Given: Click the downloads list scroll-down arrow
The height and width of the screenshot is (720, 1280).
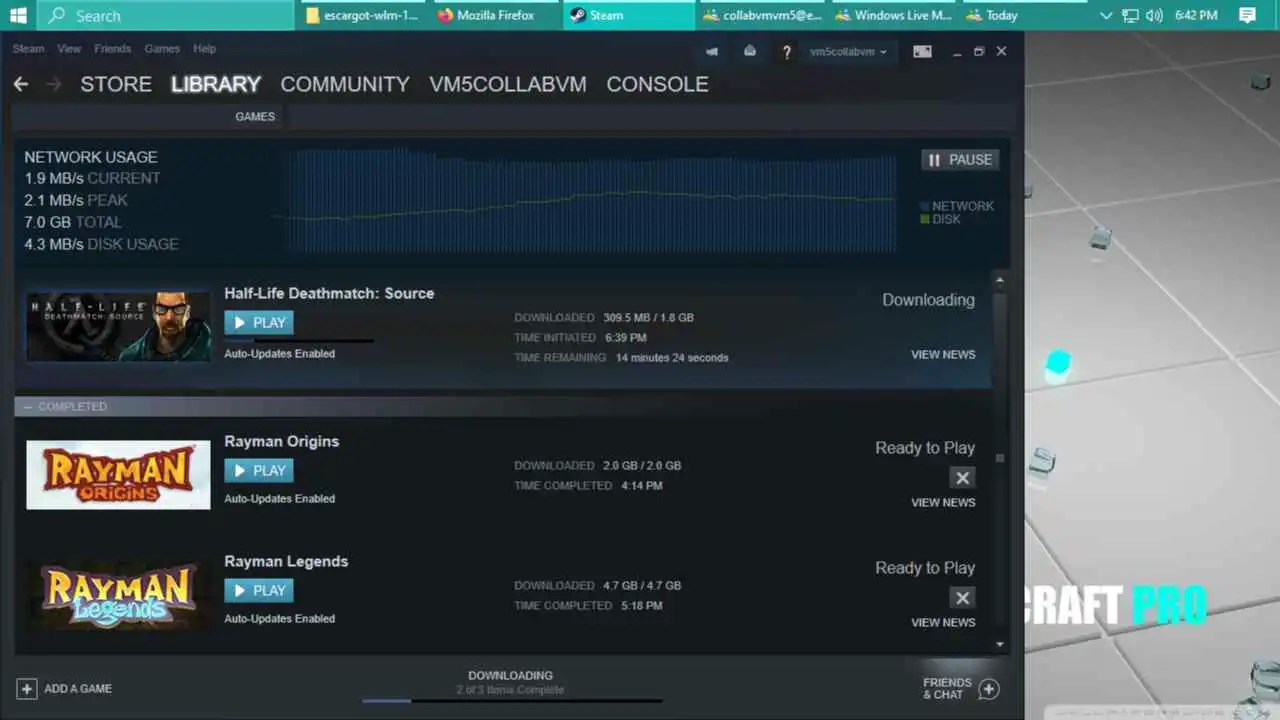Looking at the screenshot, I should 1000,645.
